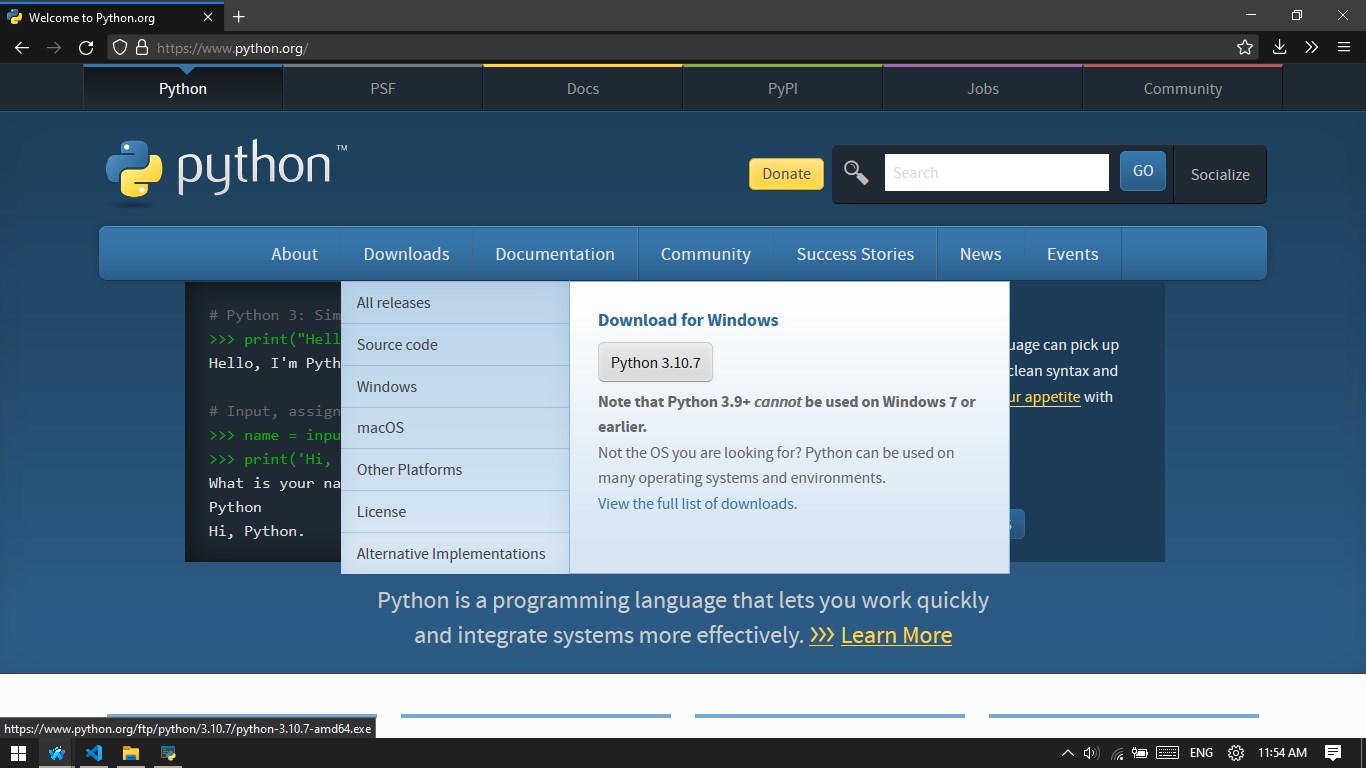Switch to the PyPI top tab
The height and width of the screenshot is (768, 1366).
783,88
